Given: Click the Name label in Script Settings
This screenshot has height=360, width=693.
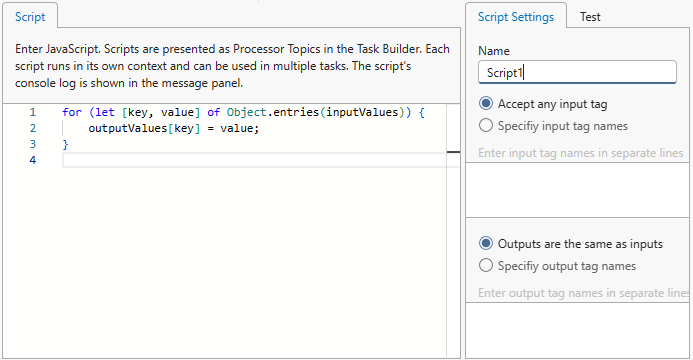Looking at the screenshot, I should (494, 51).
